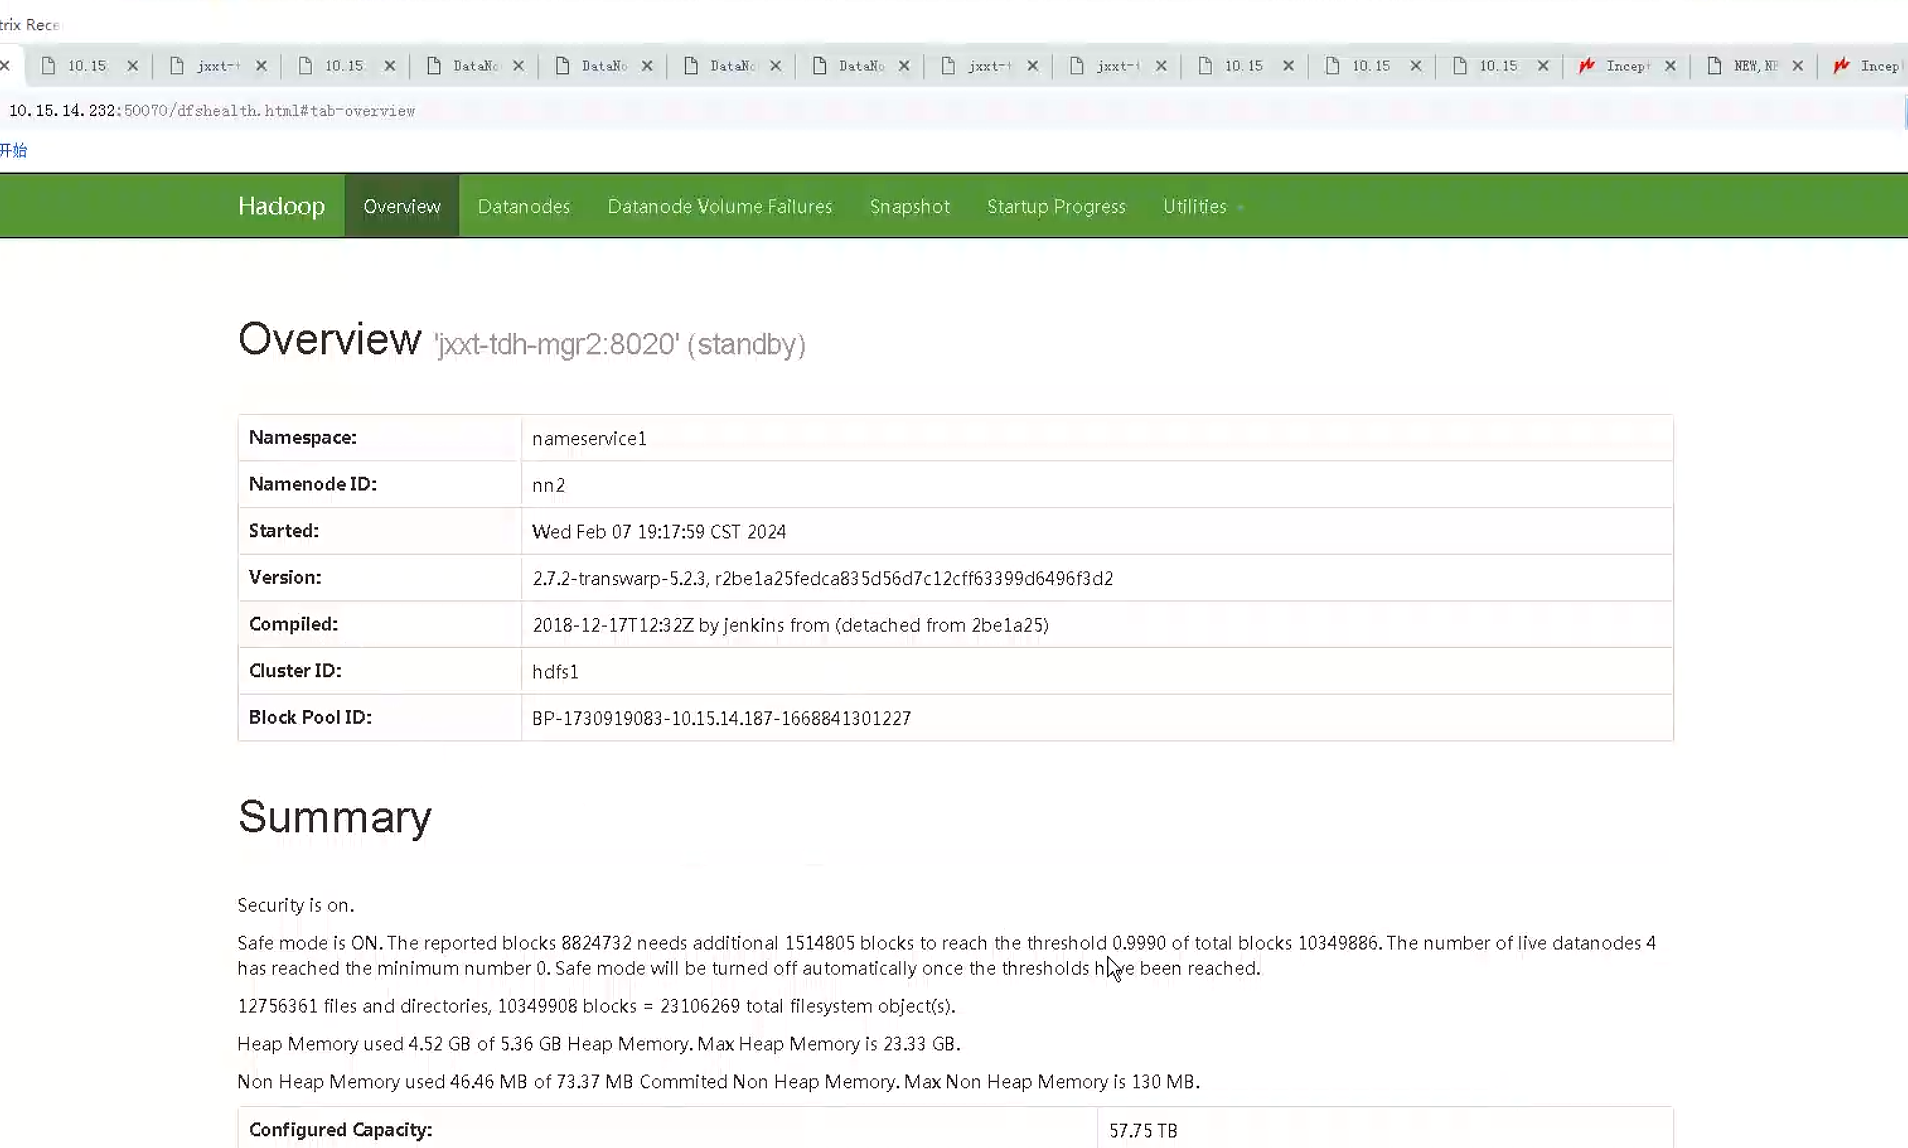
Task: Click the Configured Capacity: label
Action: (x=341, y=1129)
